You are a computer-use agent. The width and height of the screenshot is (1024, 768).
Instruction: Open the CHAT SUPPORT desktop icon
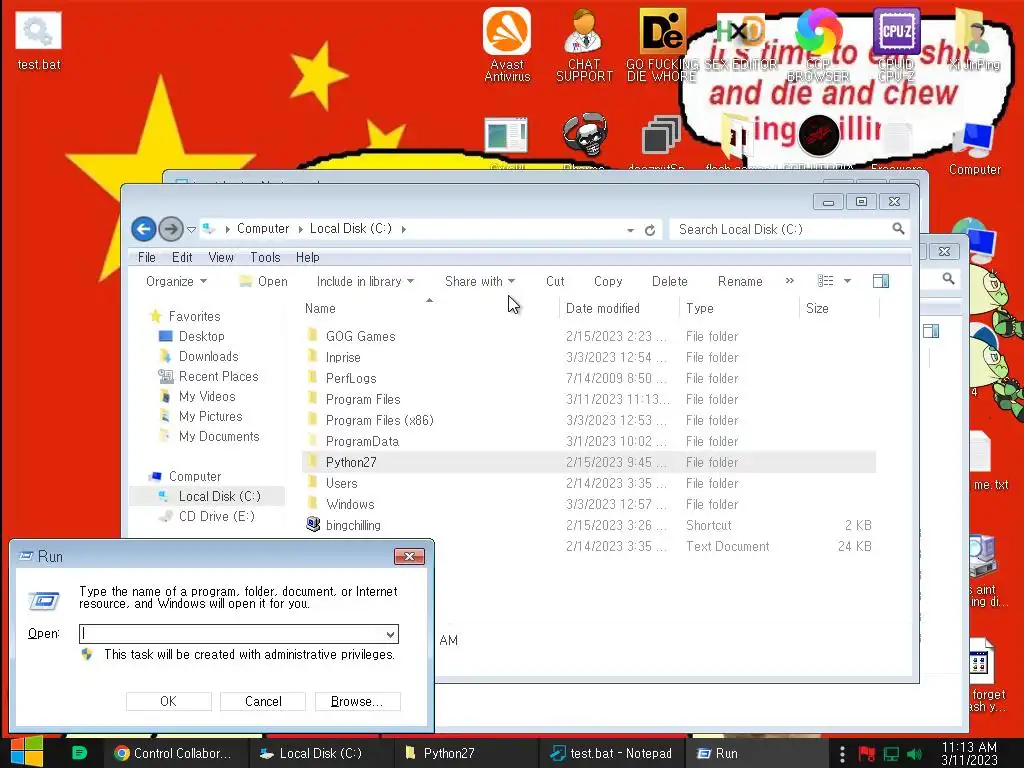click(x=584, y=44)
